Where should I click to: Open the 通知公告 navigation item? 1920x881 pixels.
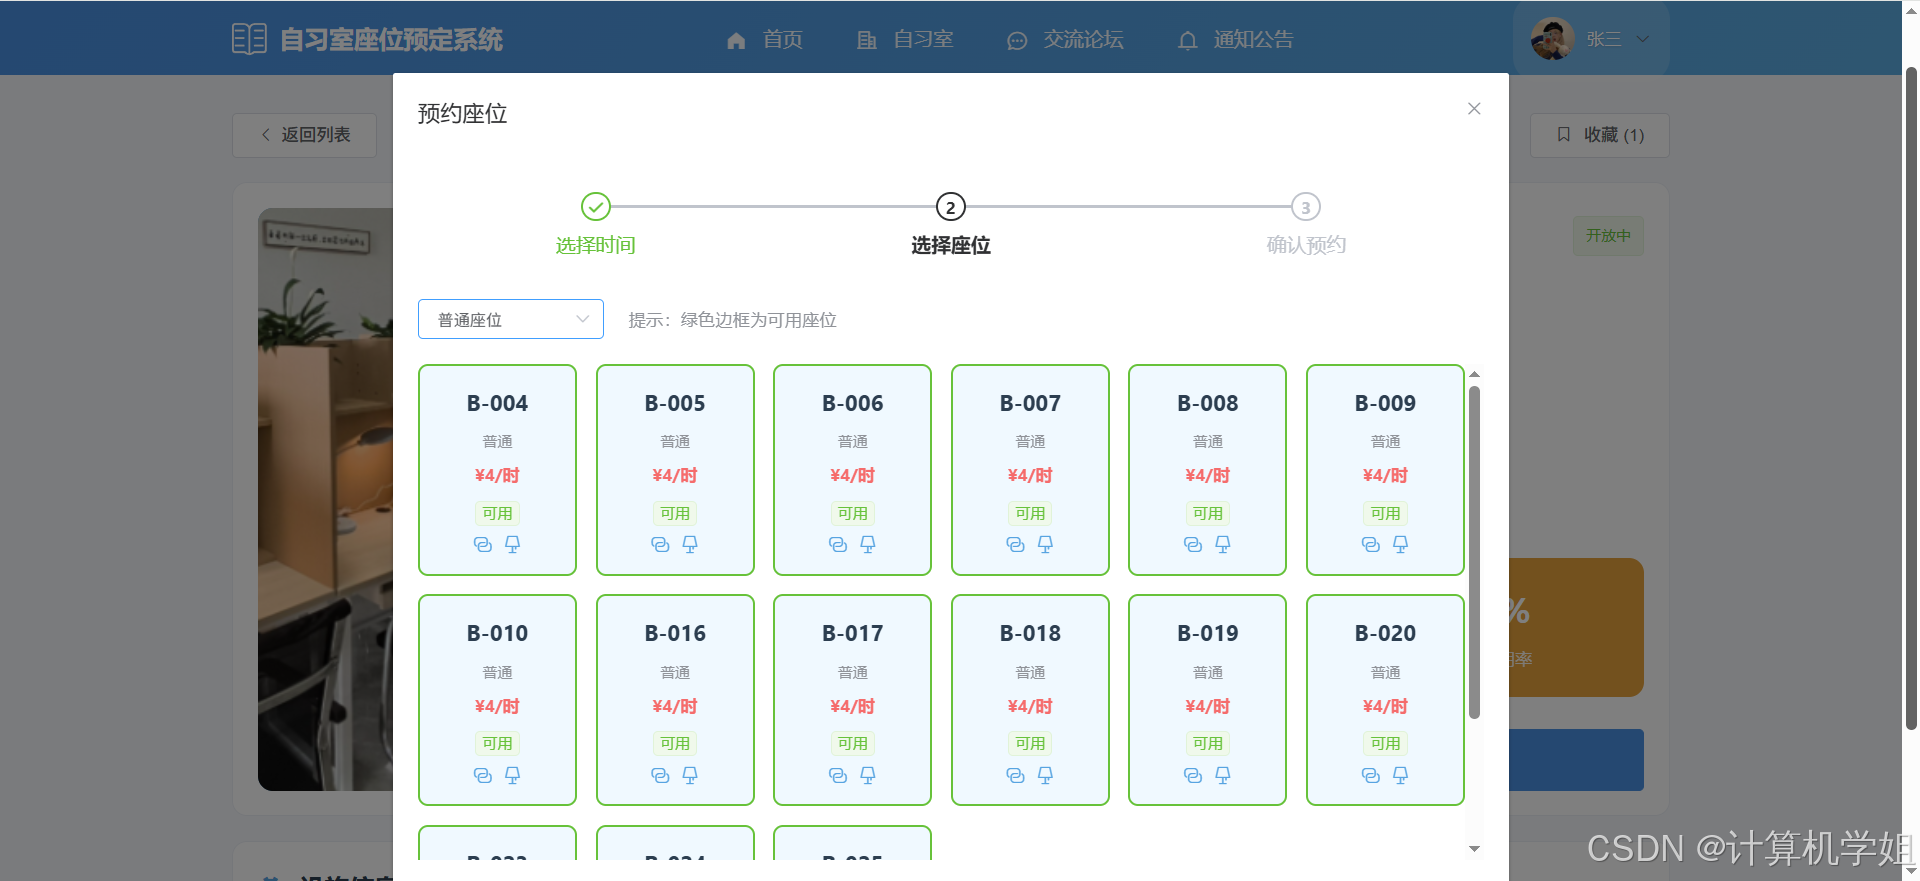point(1236,40)
